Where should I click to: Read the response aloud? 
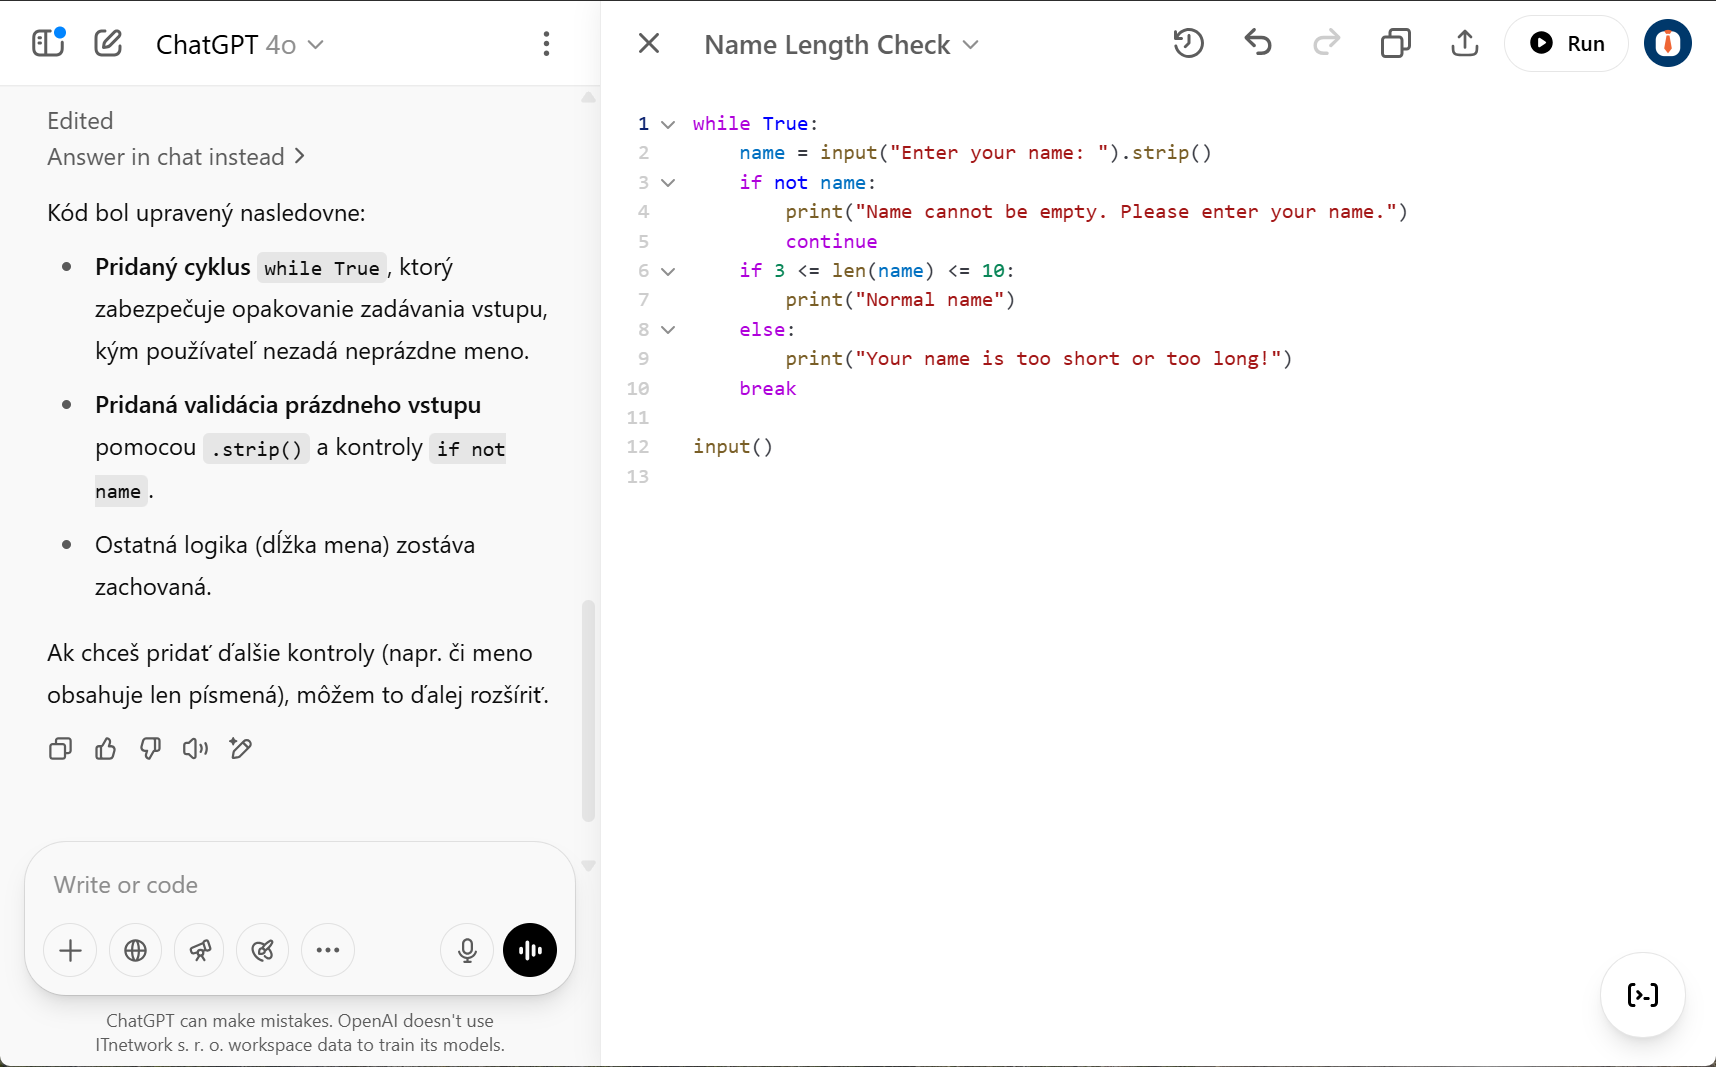click(x=195, y=748)
